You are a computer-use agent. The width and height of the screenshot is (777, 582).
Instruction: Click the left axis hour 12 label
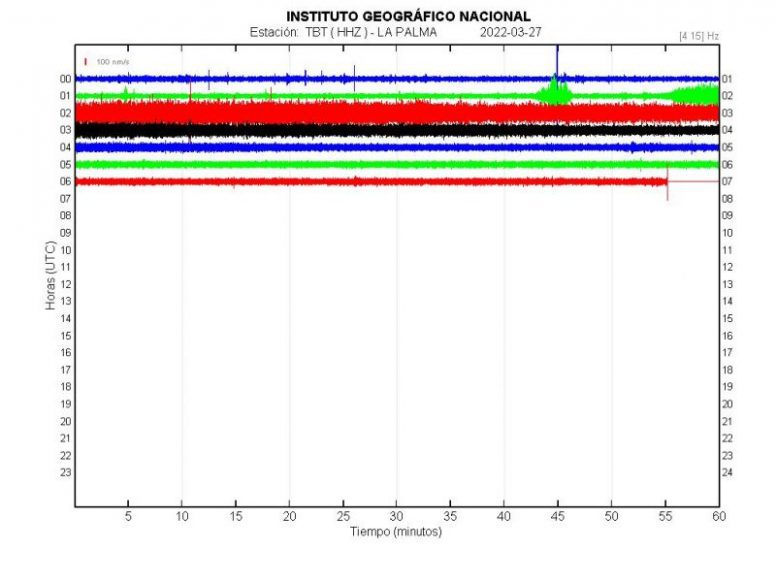tap(65, 284)
